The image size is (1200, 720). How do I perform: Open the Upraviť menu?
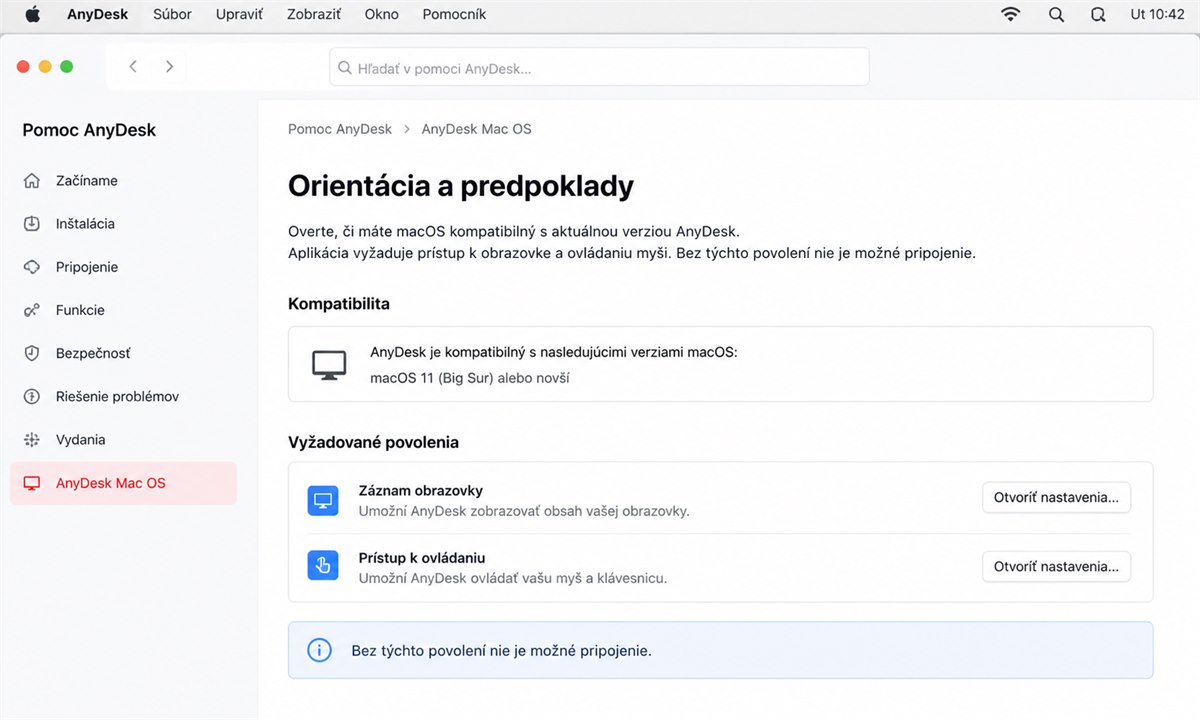(239, 14)
